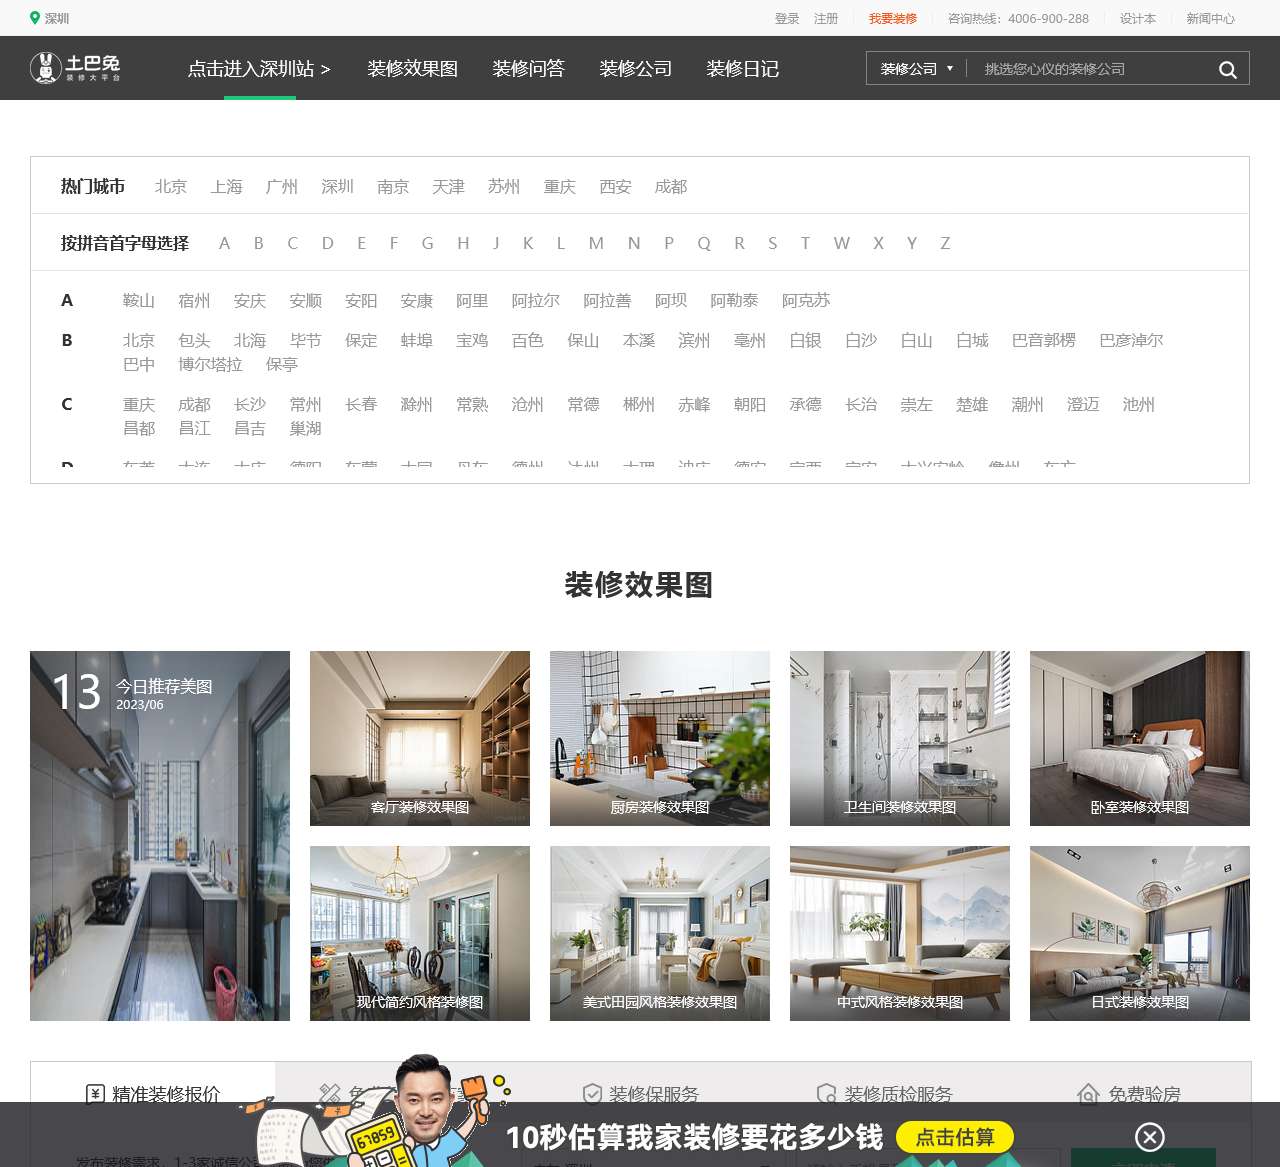This screenshot has width=1280, height=1167.
Task: Open 装修问答 in the navigation bar
Action: point(528,69)
